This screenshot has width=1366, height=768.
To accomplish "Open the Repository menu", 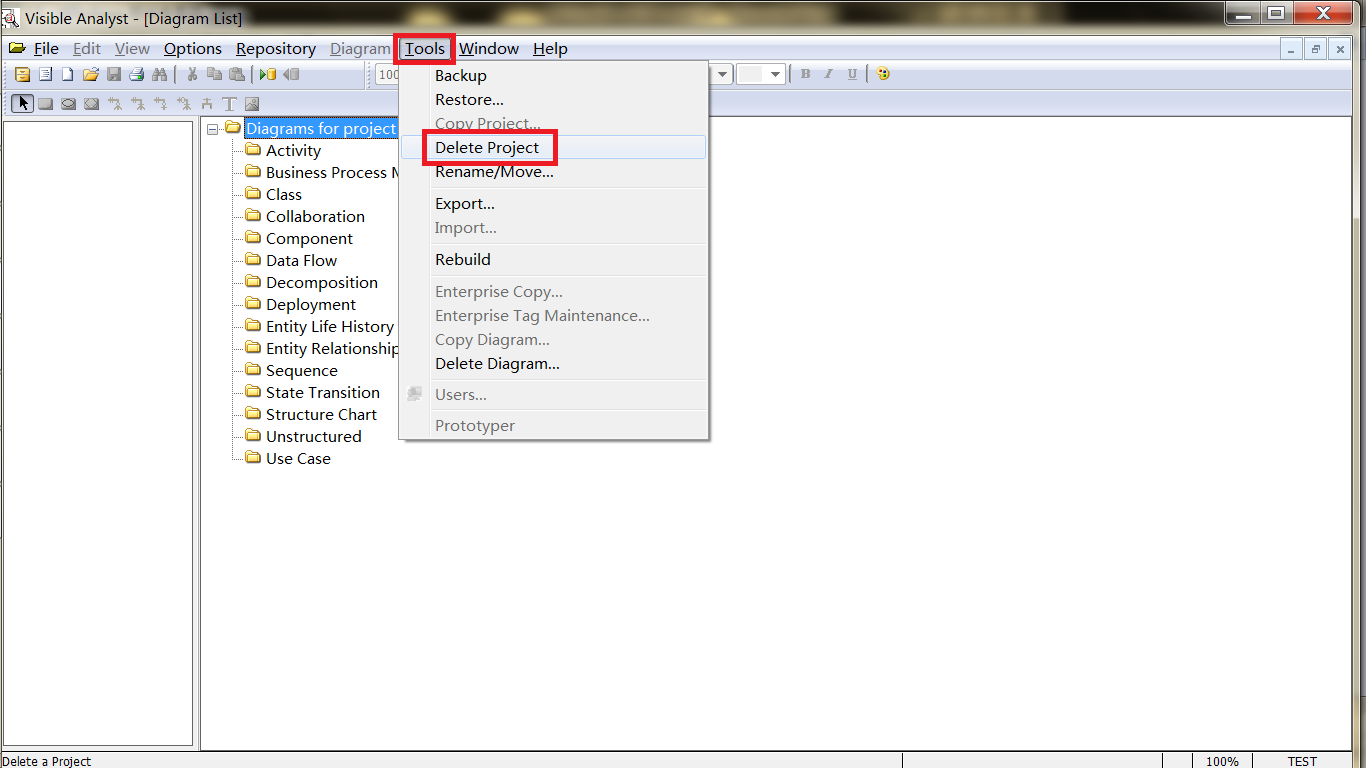I will pos(276,48).
